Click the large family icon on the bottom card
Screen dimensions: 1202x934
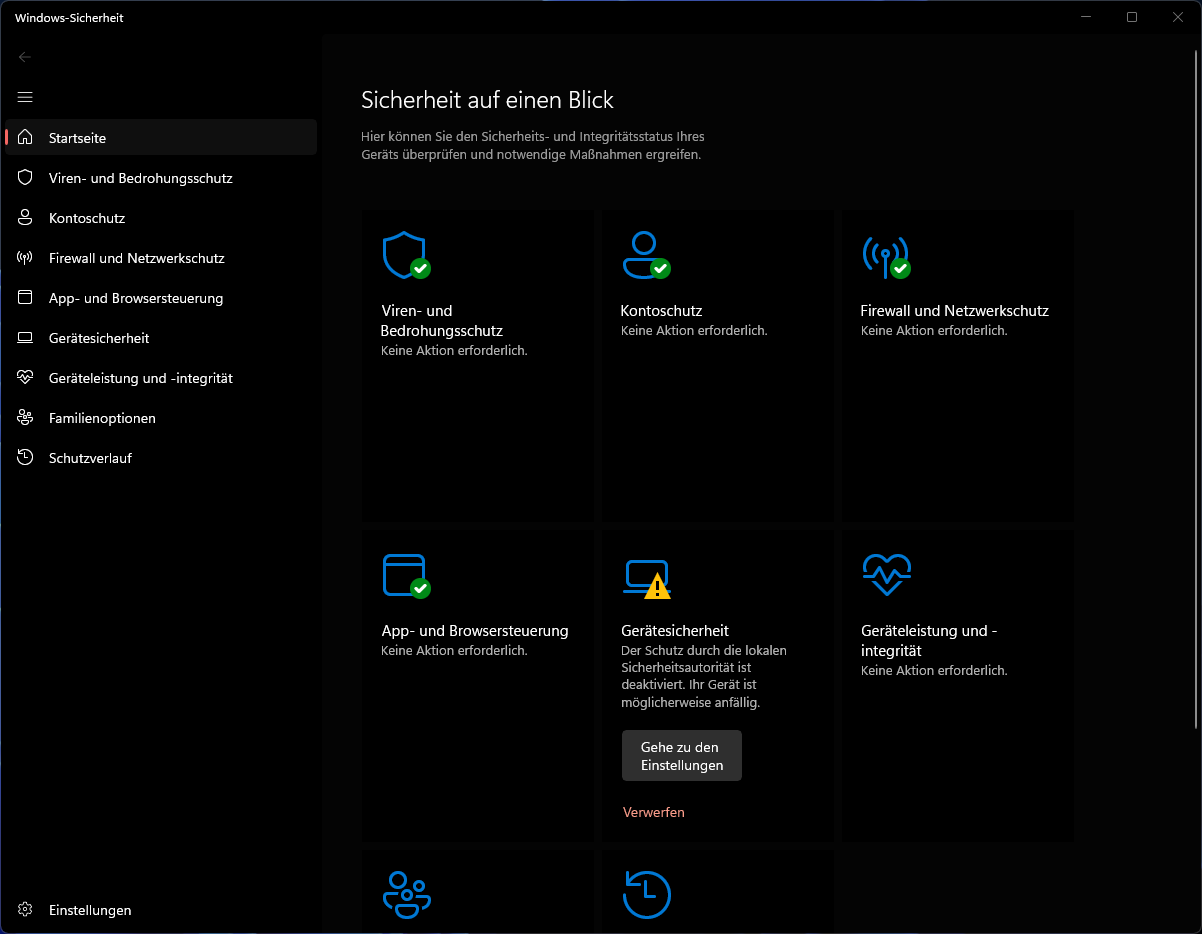(407, 894)
